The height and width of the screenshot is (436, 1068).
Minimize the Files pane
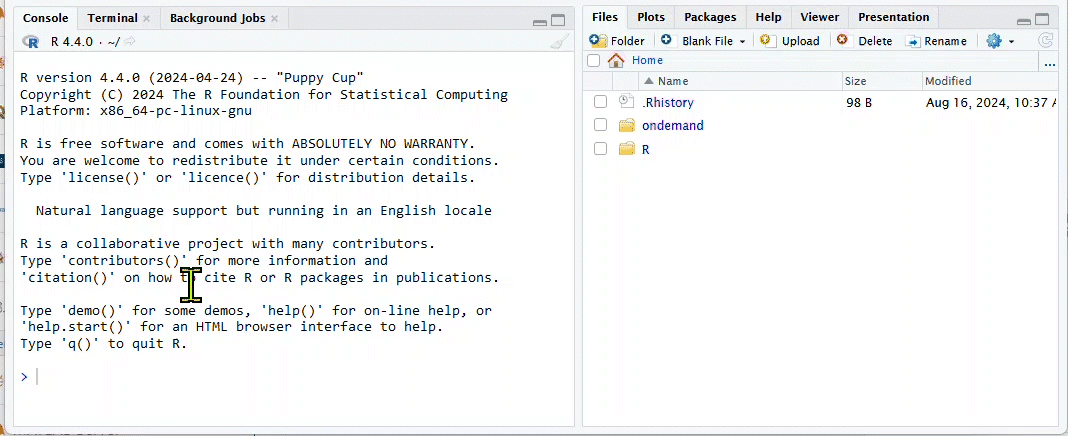click(x=1024, y=21)
